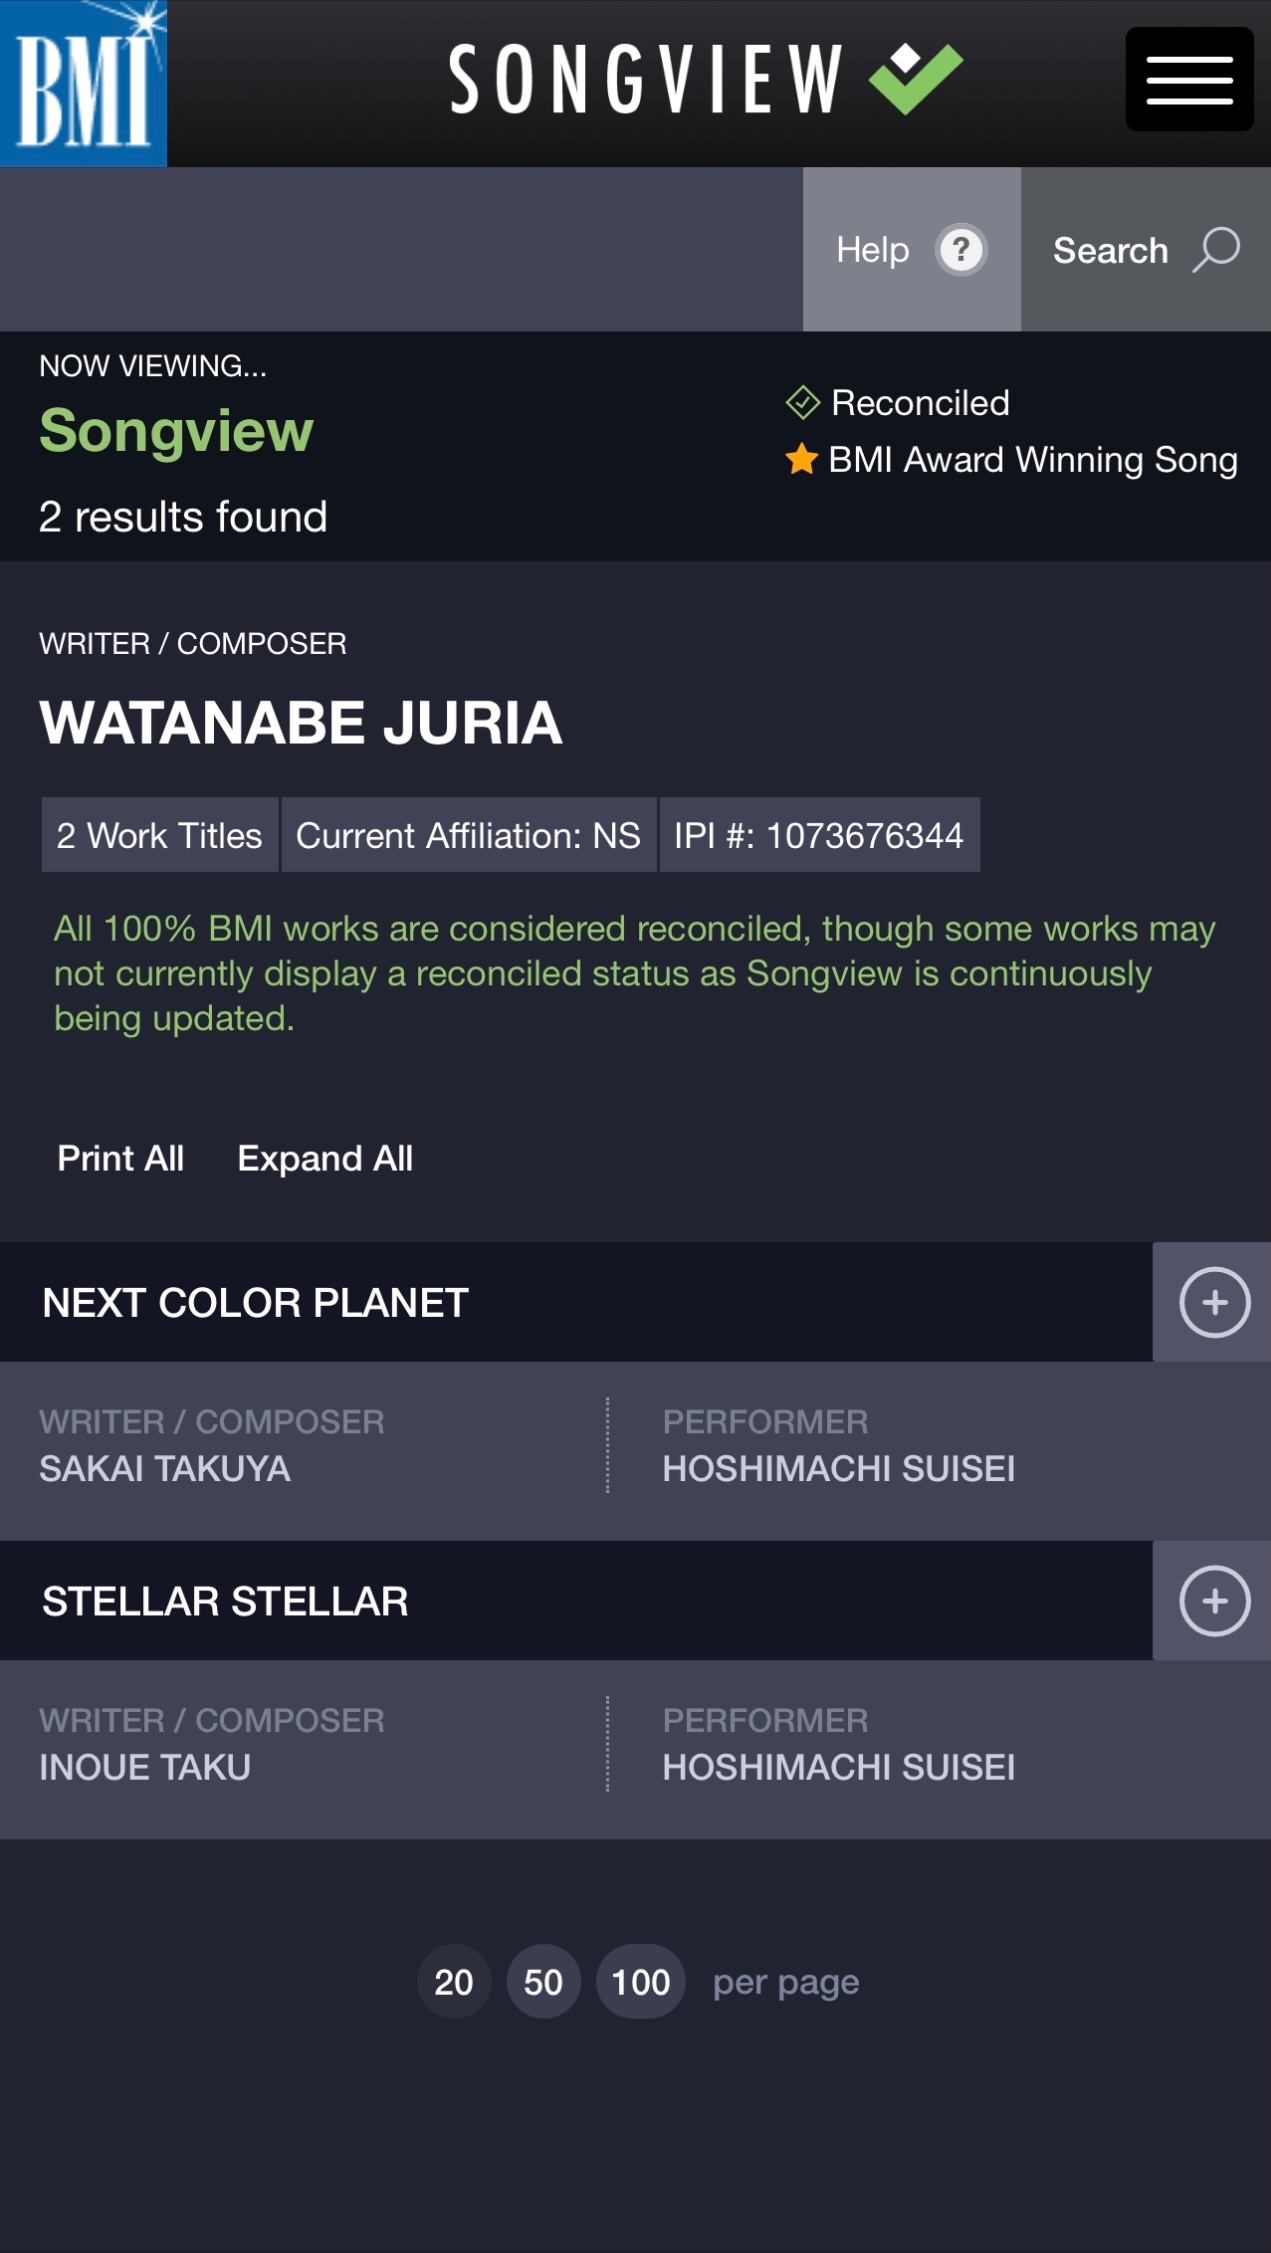
Task: Click the Help question mark icon
Action: [961, 250]
